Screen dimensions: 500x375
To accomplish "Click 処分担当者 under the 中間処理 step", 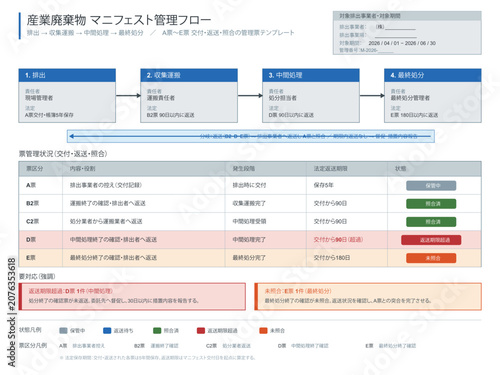I will pyautogui.click(x=283, y=98).
